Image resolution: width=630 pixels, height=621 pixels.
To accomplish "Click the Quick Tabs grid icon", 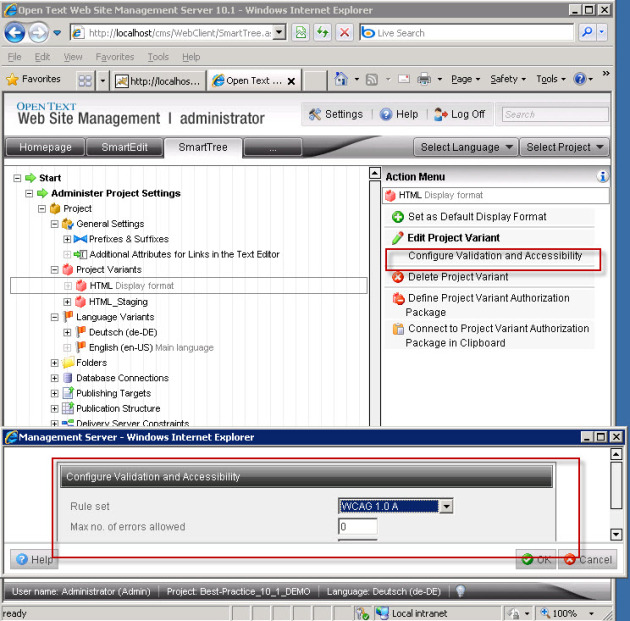I will [x=85, y=81].
